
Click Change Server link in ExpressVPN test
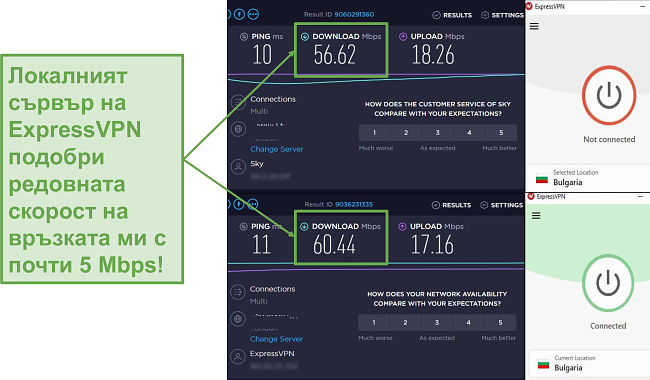(x=276, y=339)
